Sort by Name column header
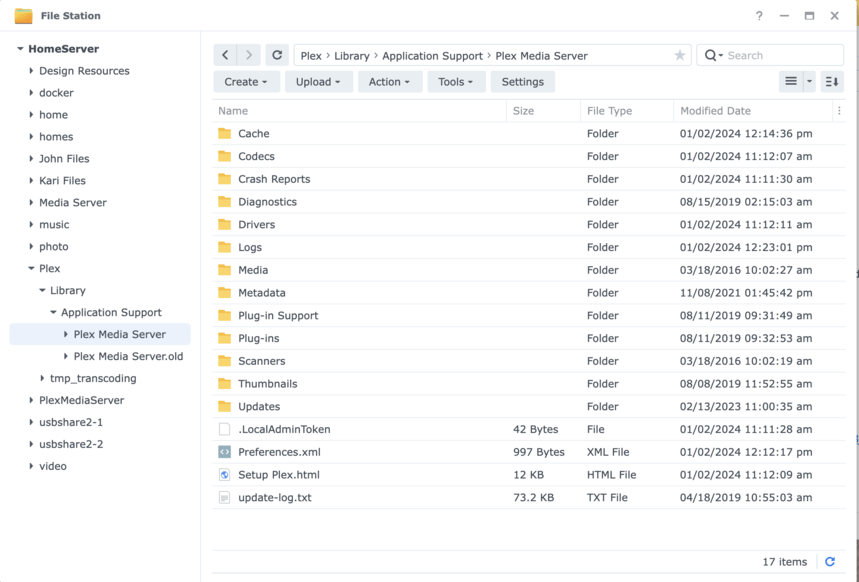Image resolution: width=859 pixels, height=582 pixels. (359, 111)
